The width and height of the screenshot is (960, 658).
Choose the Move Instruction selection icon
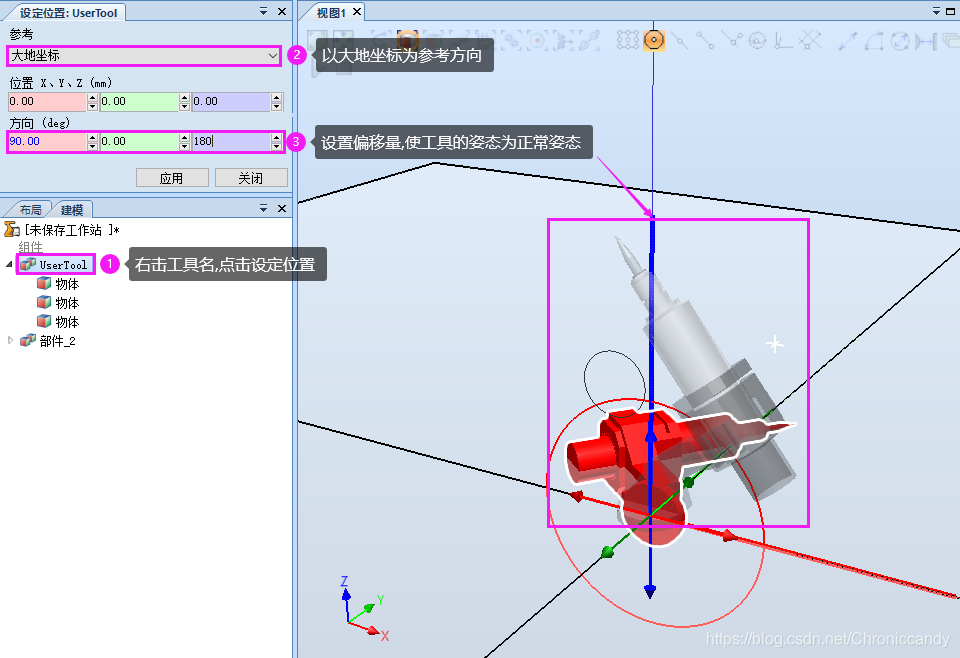click(563, 40)
